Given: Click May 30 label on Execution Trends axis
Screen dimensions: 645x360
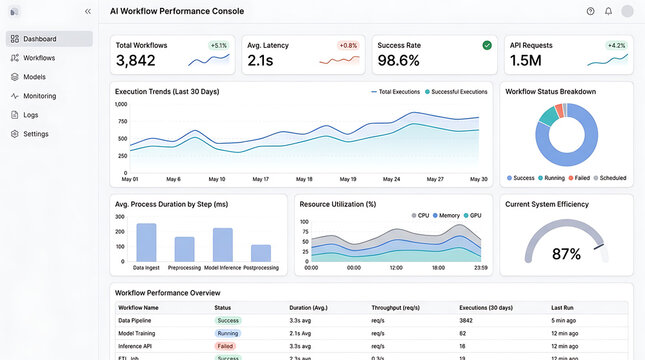Looking at the screenshot, I should coord(479,179).
